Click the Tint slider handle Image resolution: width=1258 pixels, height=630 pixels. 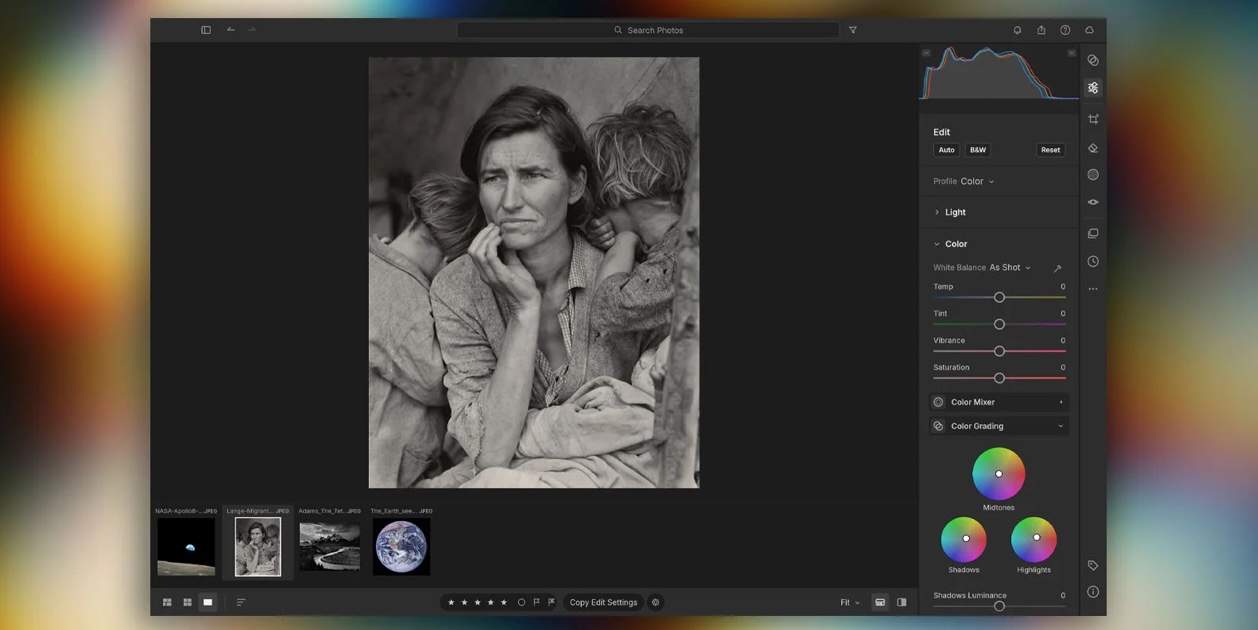click(999, 324)
